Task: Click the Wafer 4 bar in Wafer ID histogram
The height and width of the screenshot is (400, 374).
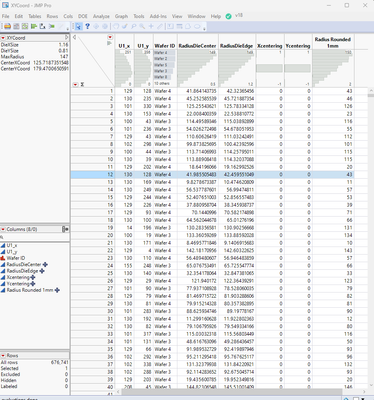Action: point(164,53)
